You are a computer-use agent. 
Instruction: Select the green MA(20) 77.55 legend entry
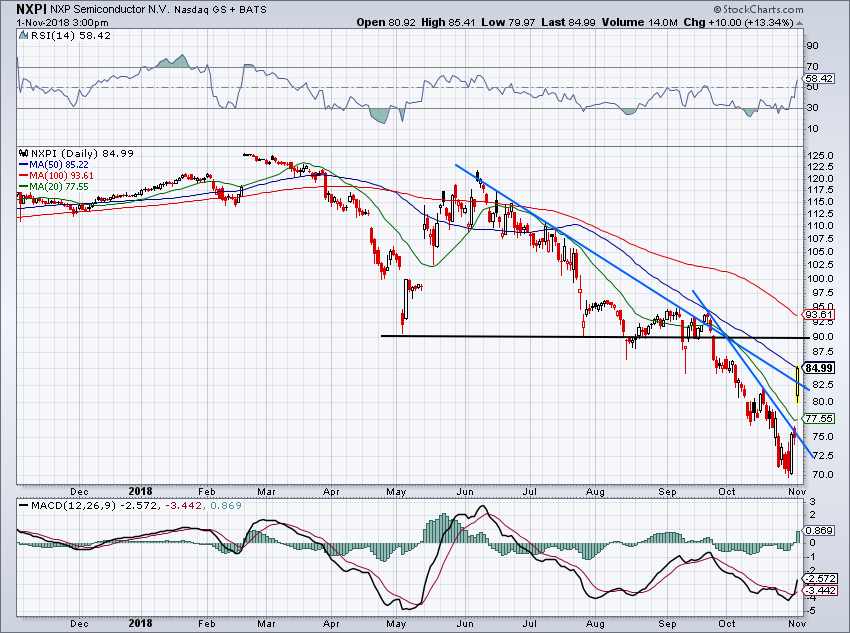59,186
